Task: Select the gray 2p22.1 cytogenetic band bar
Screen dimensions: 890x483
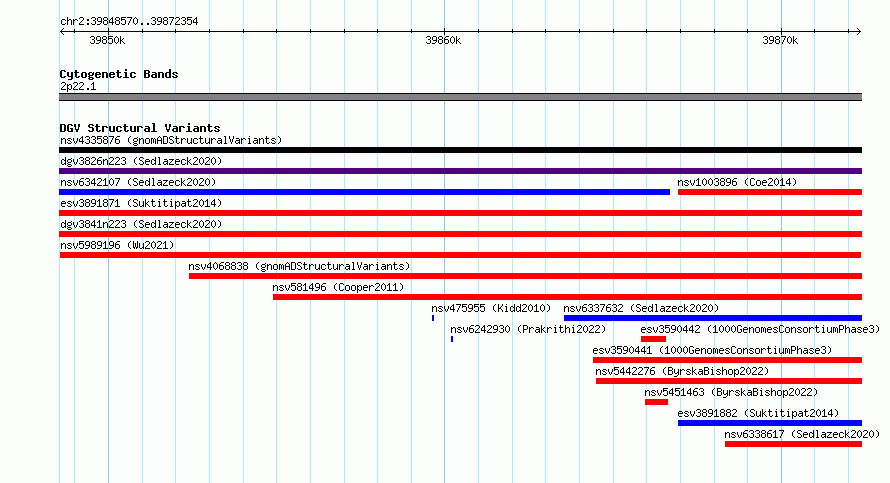Action: 460,97
